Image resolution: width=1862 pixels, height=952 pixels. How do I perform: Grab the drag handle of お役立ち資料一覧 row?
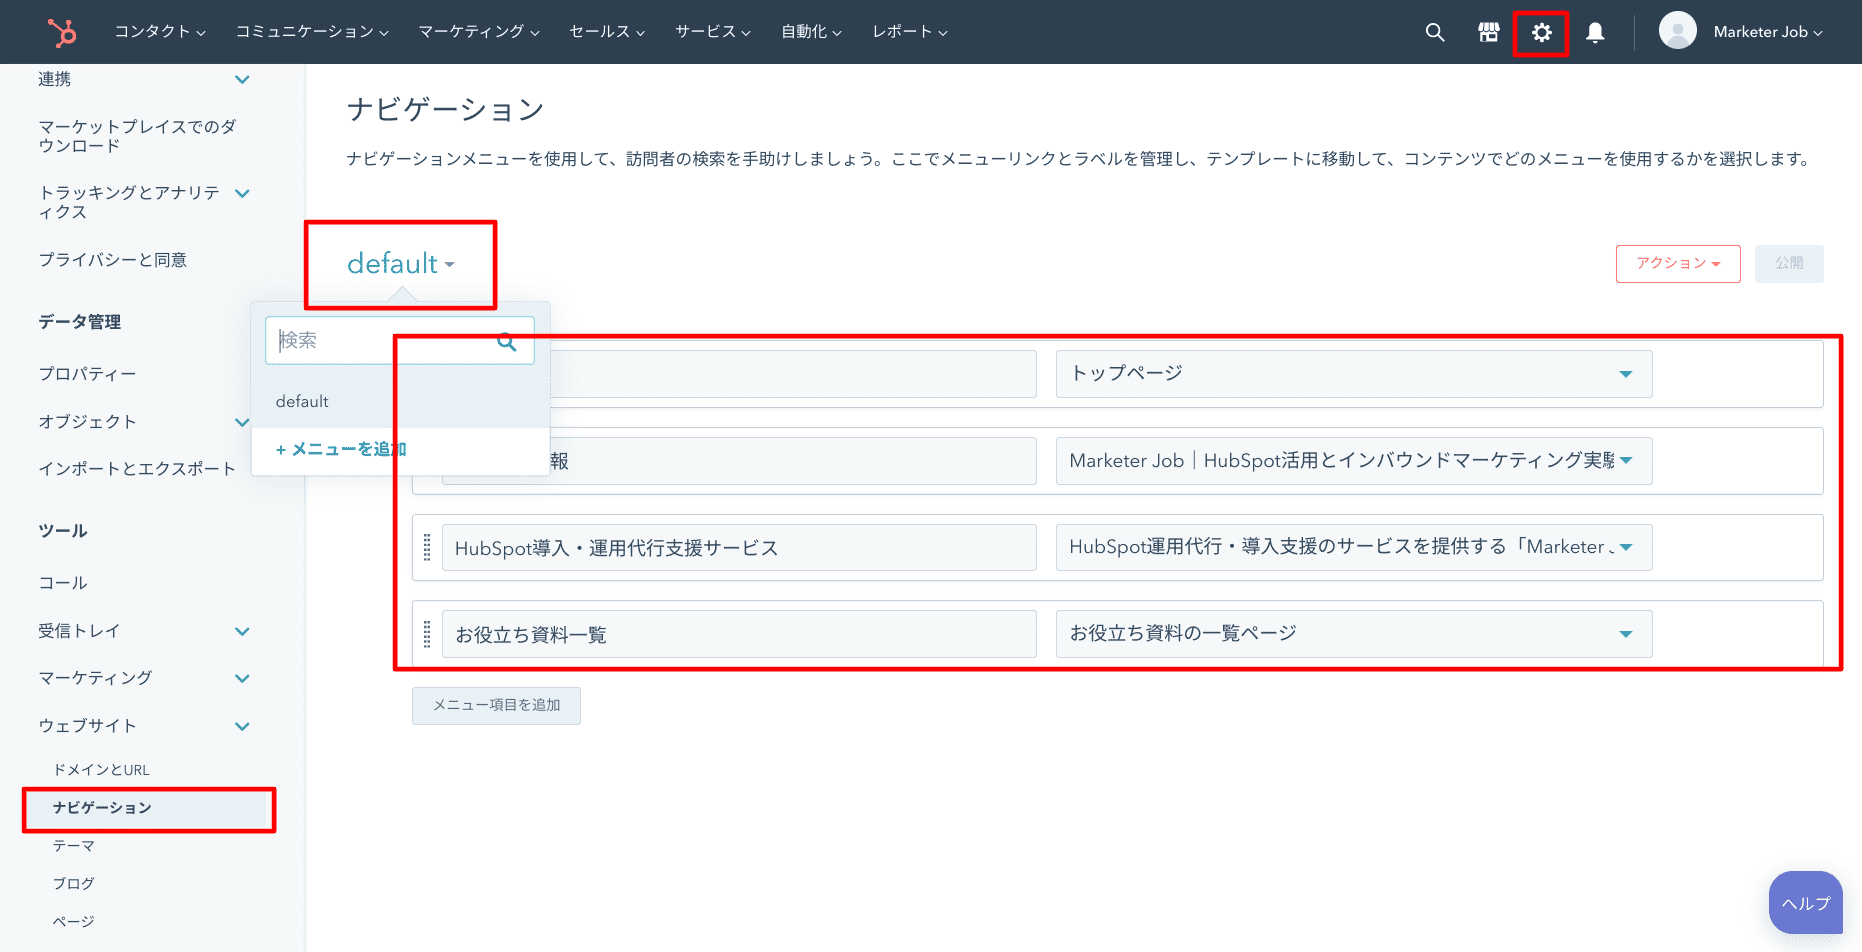coord(427,634)
